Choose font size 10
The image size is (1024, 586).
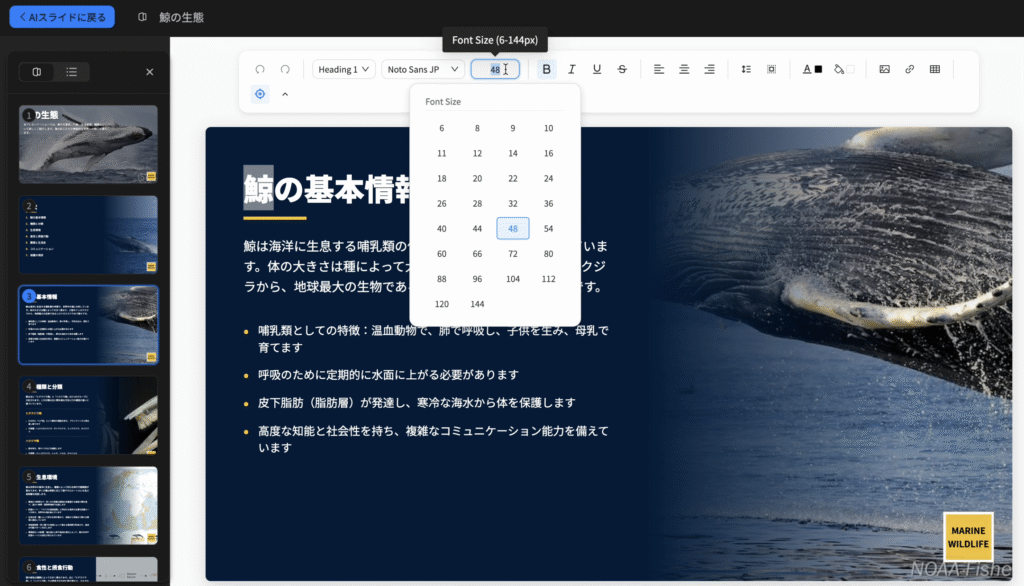tap(549, 128)
